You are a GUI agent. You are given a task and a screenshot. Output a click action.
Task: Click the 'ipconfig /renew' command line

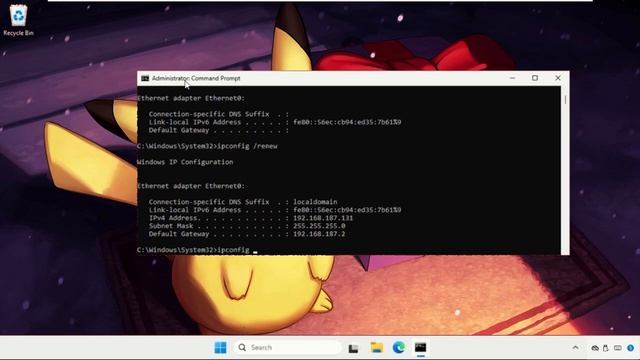coord(207,146)
